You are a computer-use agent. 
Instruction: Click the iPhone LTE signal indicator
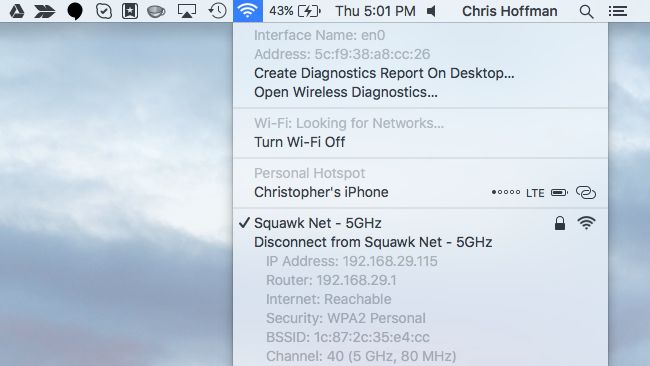coord(518,193)
